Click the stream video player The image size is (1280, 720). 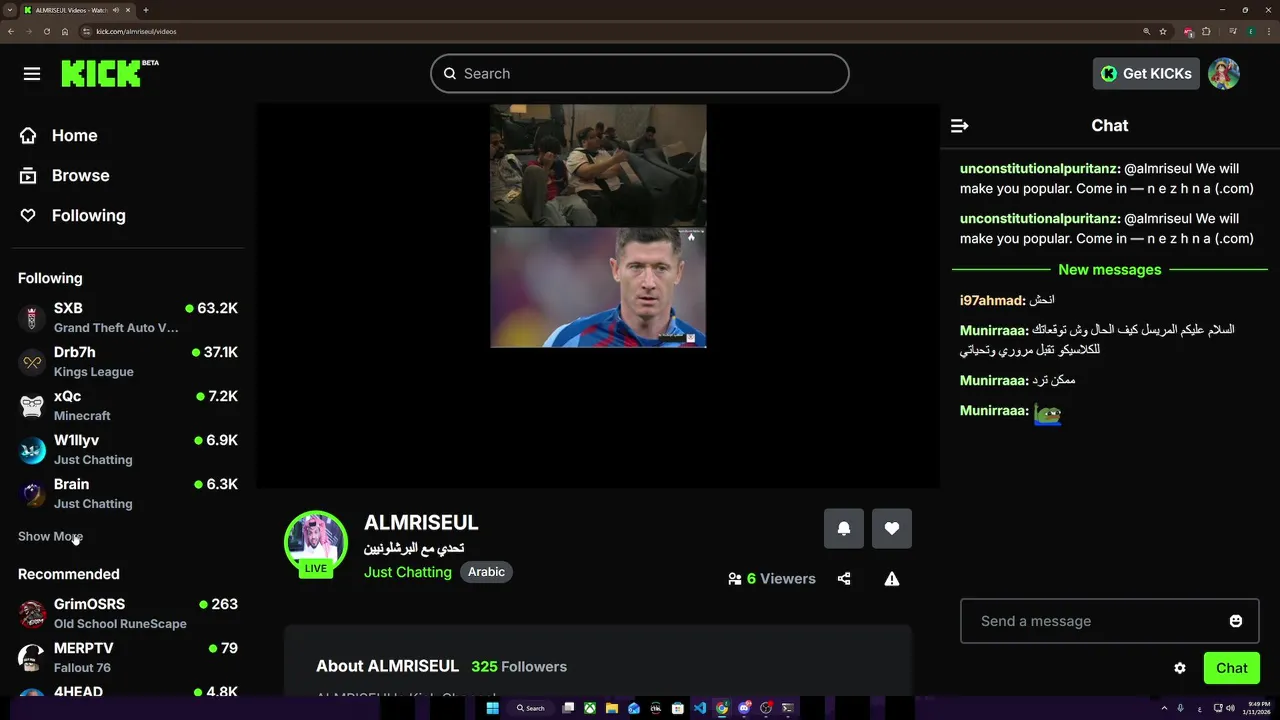598,296
